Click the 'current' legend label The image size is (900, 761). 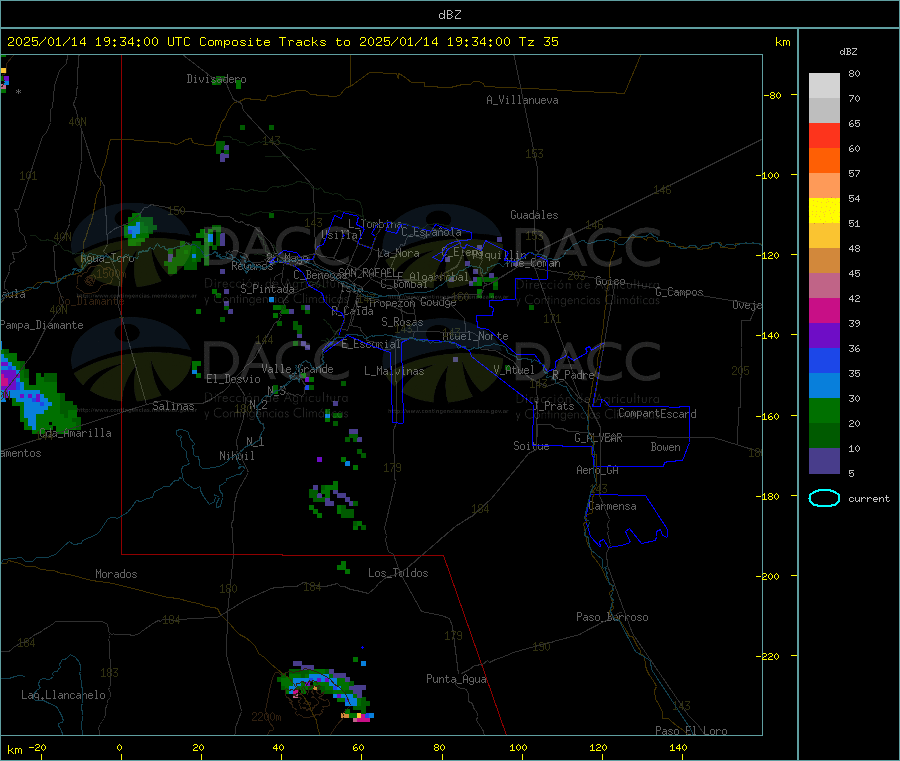869,499
